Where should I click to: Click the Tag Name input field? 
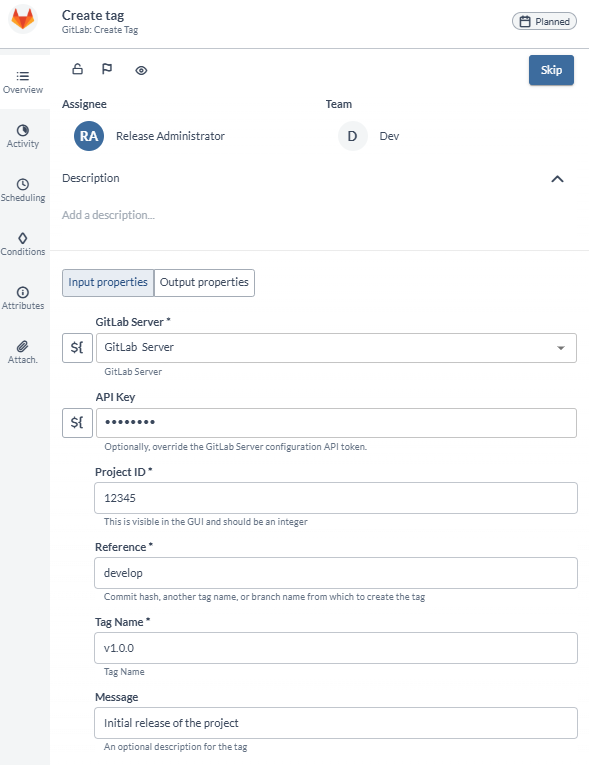click(336, 648)
